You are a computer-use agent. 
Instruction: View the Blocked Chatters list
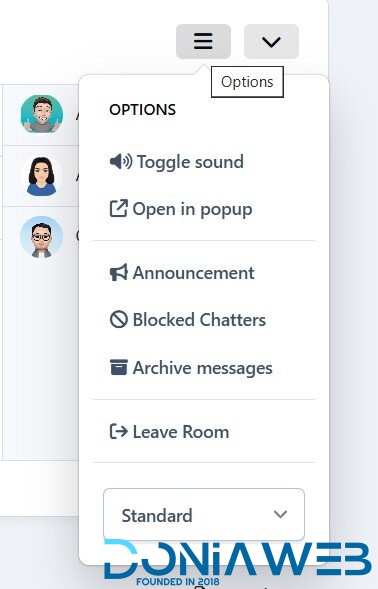click(200, 320)
